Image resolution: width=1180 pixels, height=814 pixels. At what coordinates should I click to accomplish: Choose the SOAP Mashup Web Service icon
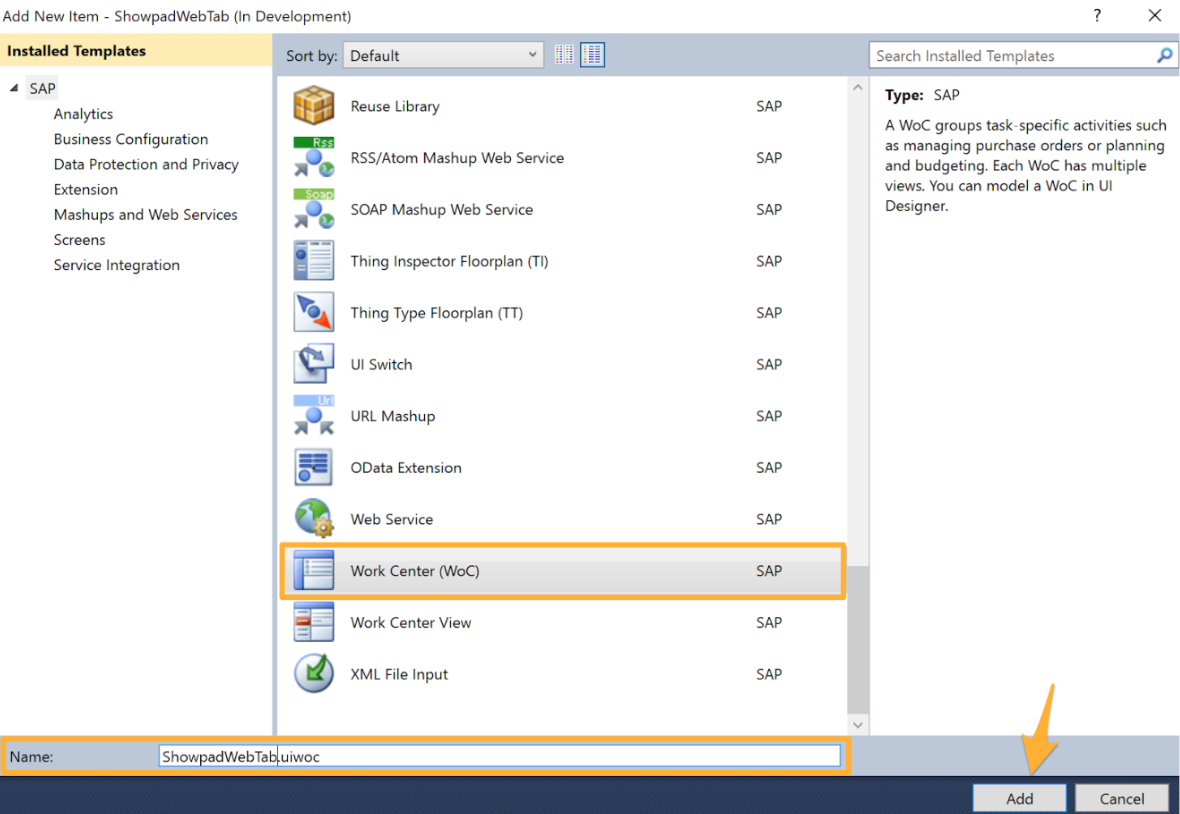[x=313, y=210]
